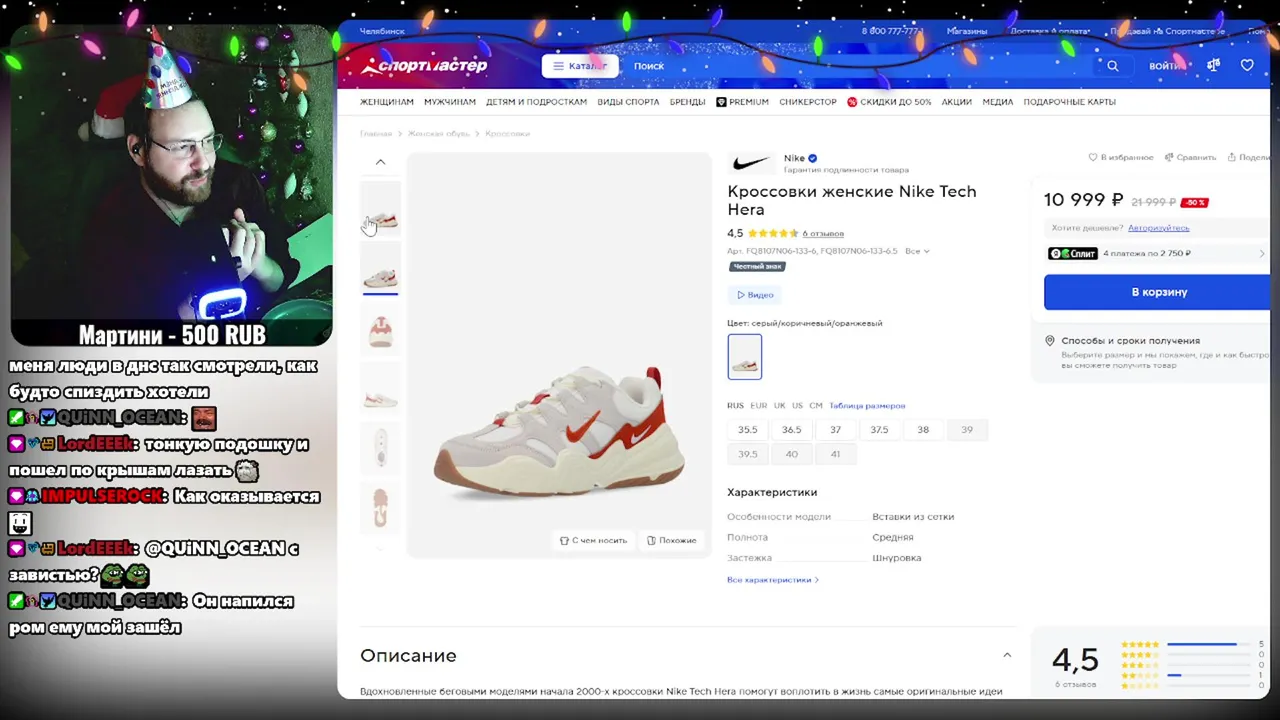
Task: Select size 39
Action: (x=966, y=429)
